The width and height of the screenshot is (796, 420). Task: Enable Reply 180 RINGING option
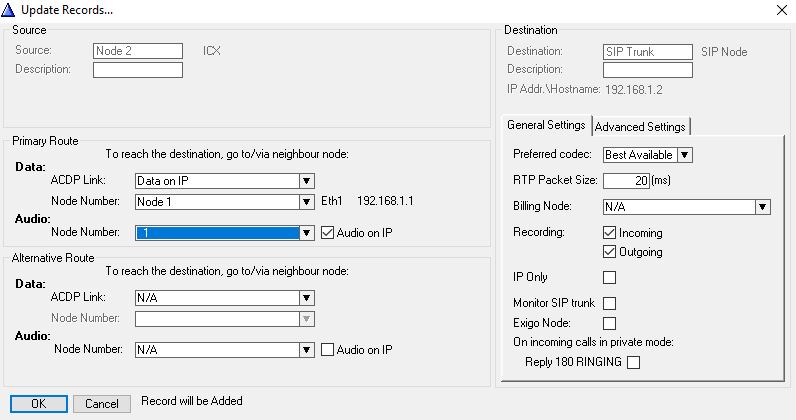click(x=633, y=363)
